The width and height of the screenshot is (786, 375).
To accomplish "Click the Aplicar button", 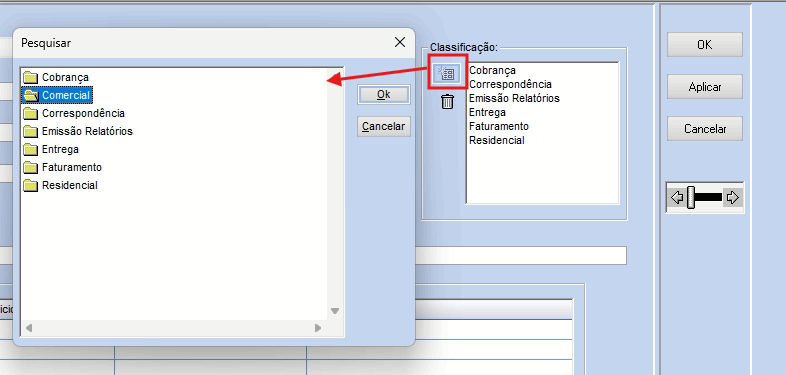I will [704, 87].
